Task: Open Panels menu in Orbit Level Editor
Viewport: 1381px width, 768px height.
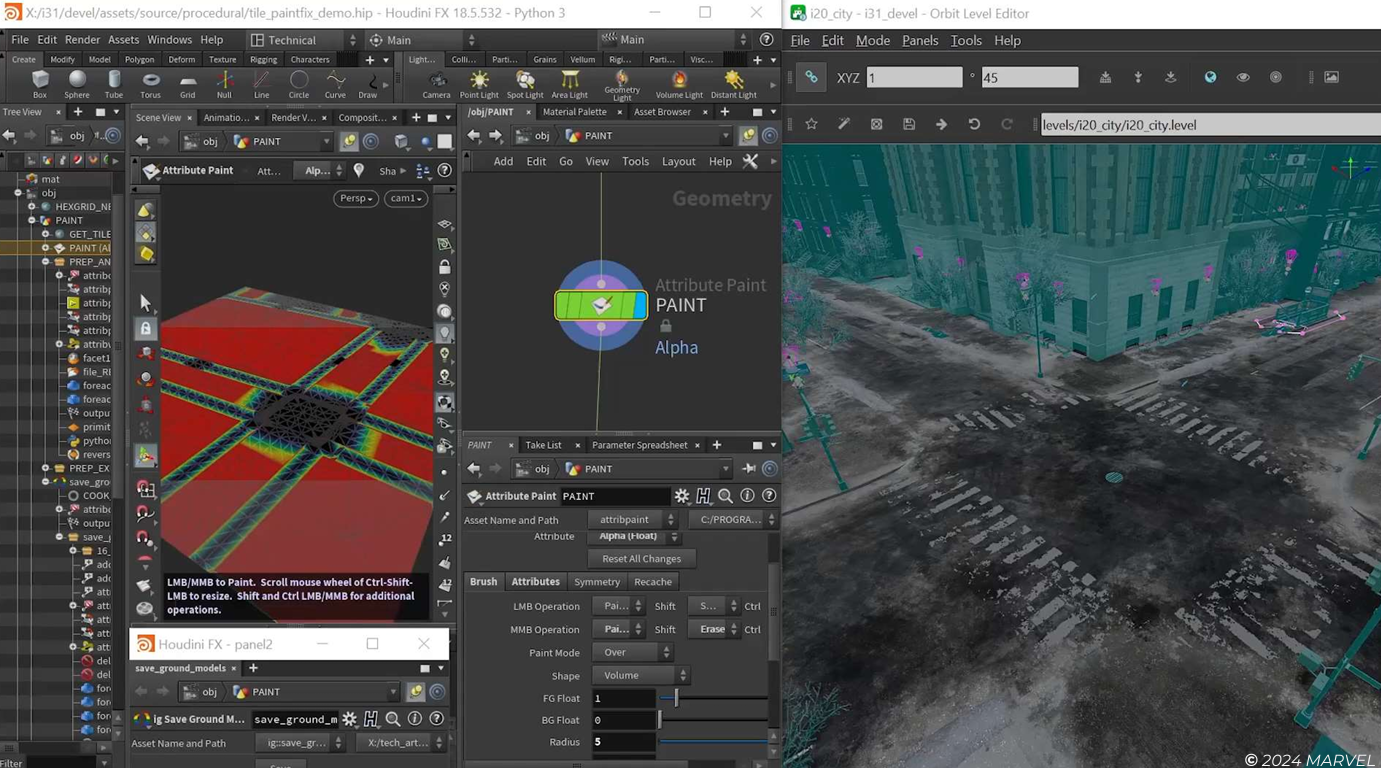Action: (920, 40)
